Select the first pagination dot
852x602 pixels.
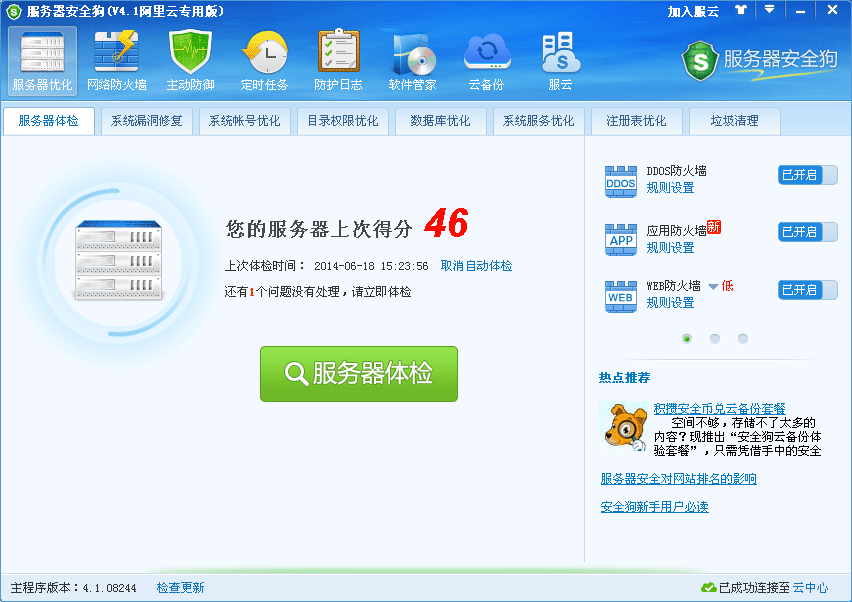(x=687, y=338)
